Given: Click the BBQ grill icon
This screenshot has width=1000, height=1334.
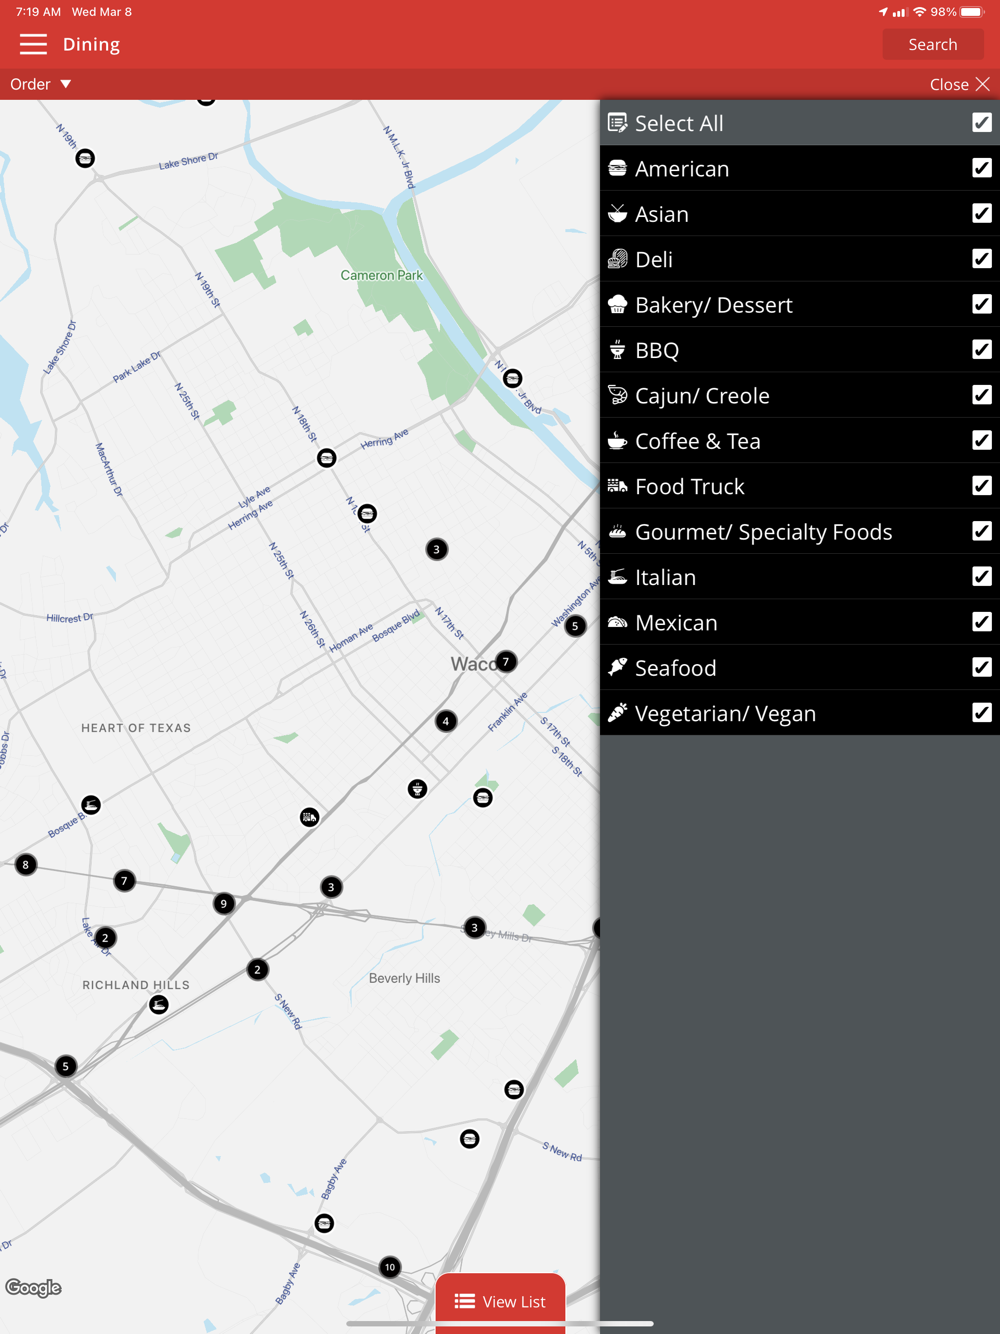Looking at the screenshot, I should (x=618, y=350).
